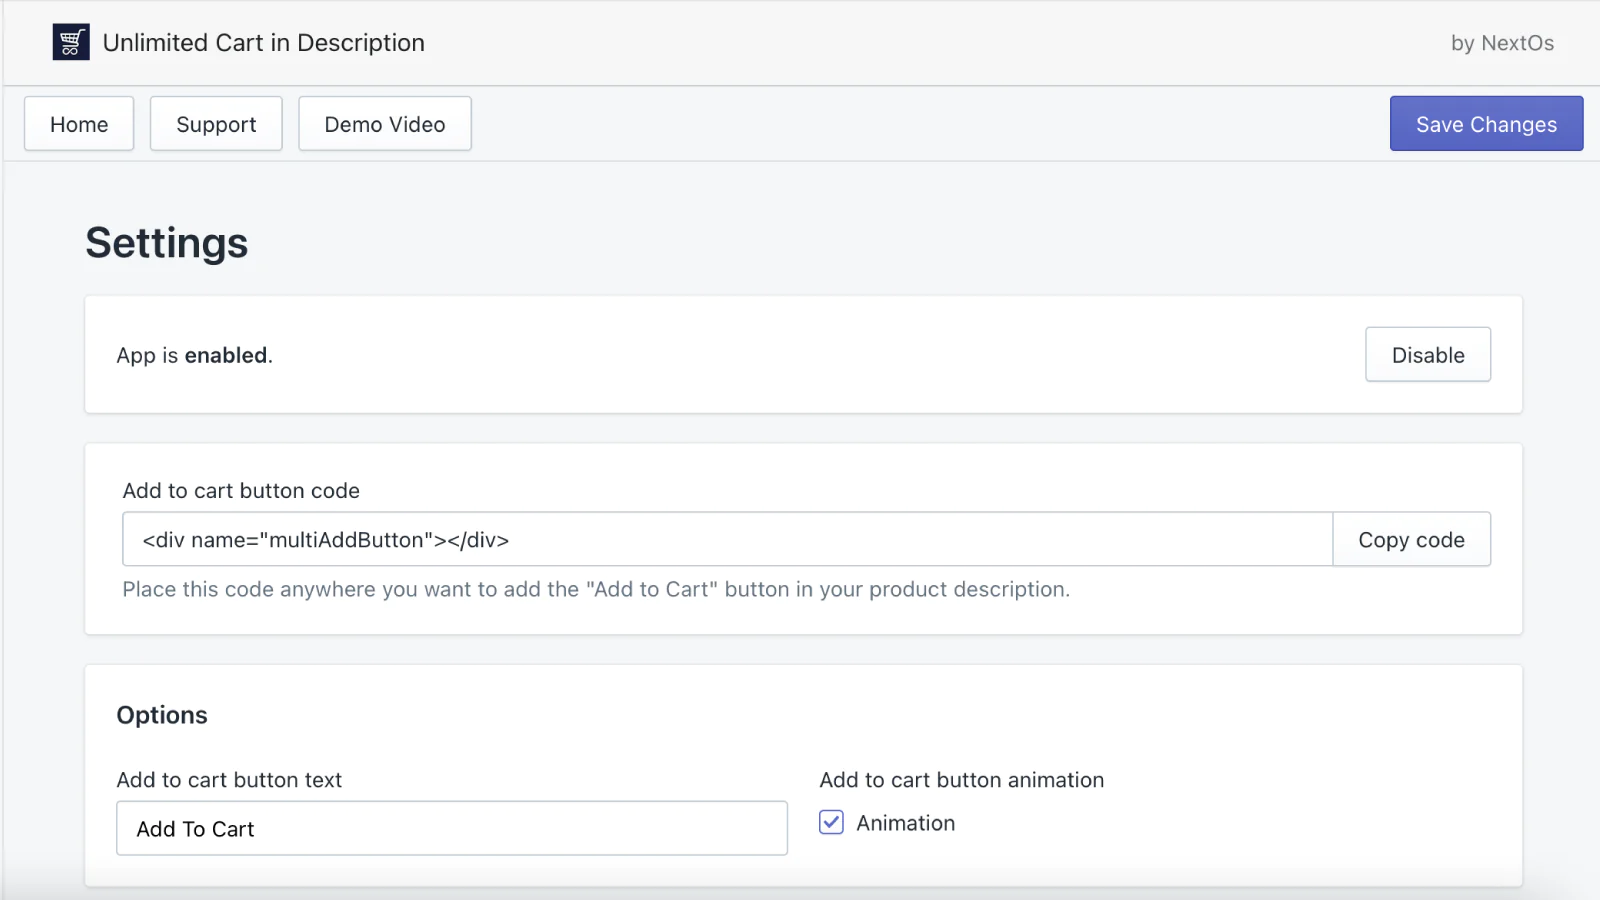
Task: Open the Home page
Action: [79, 124]
